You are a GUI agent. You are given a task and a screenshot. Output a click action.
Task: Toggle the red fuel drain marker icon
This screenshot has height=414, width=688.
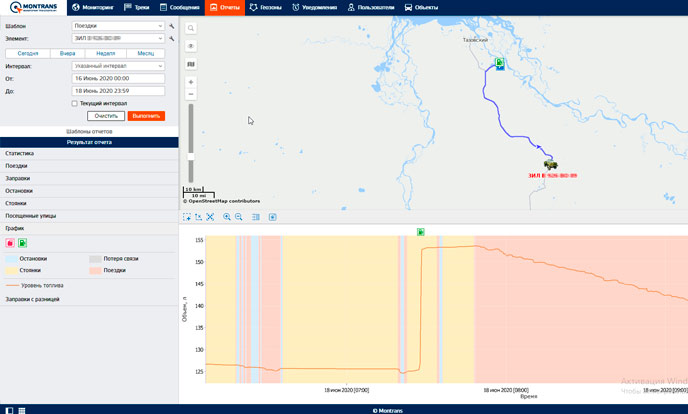10,243
